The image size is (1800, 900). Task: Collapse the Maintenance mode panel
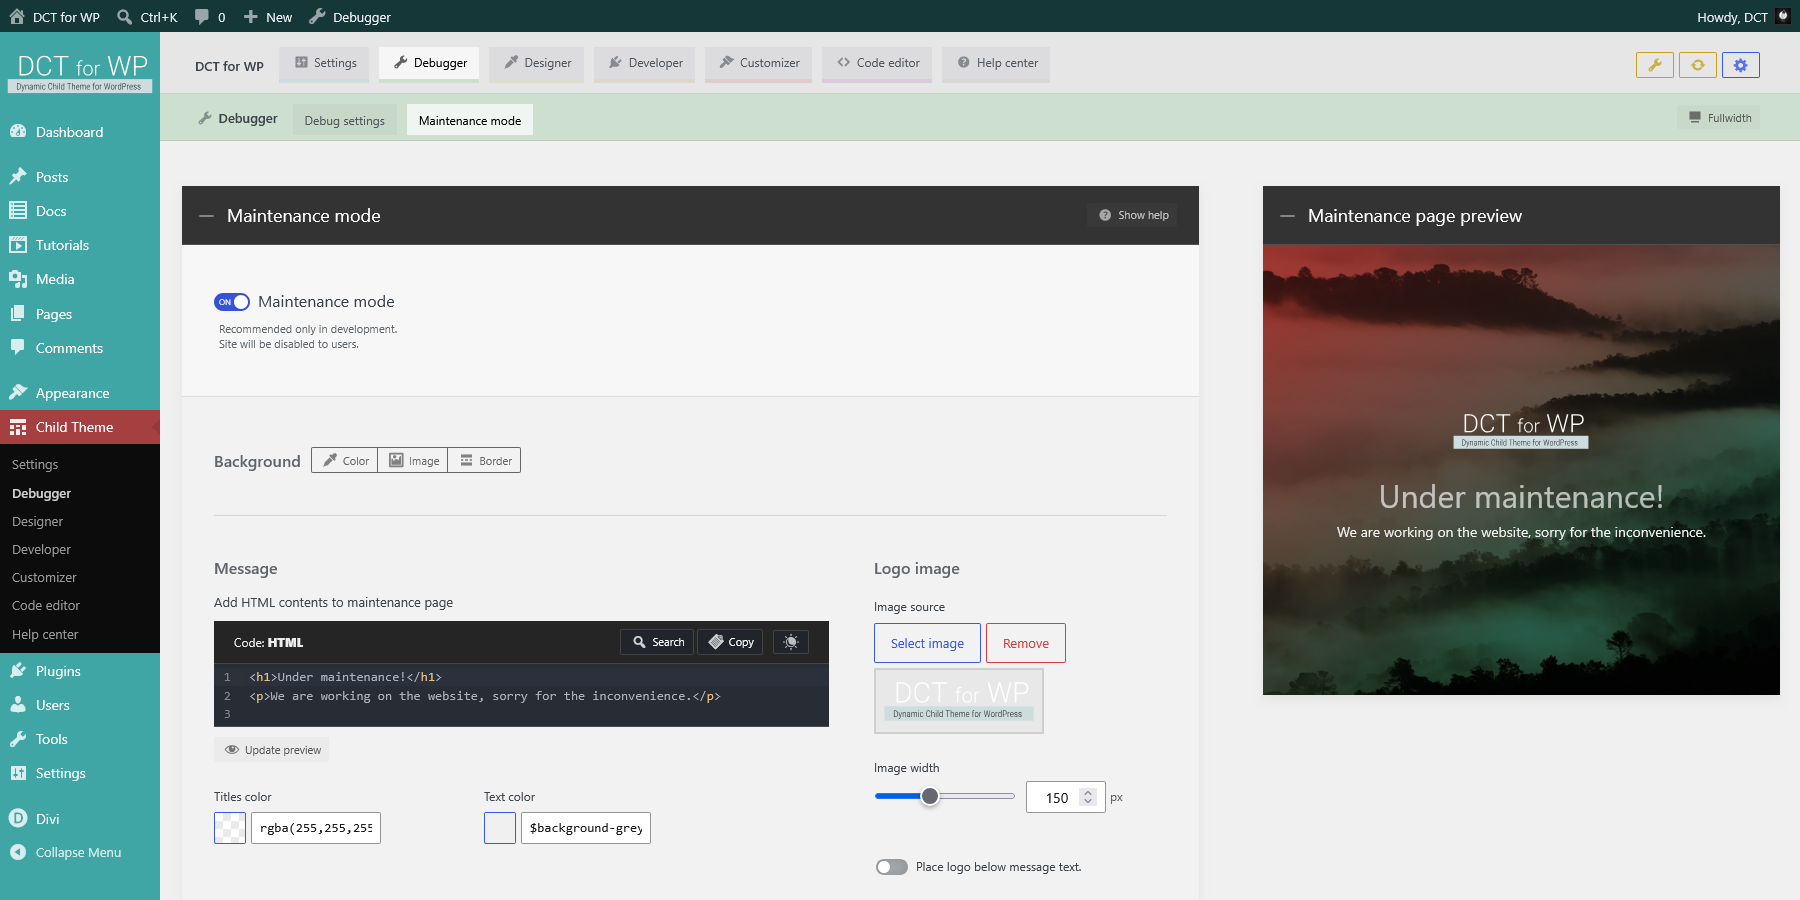207,216
